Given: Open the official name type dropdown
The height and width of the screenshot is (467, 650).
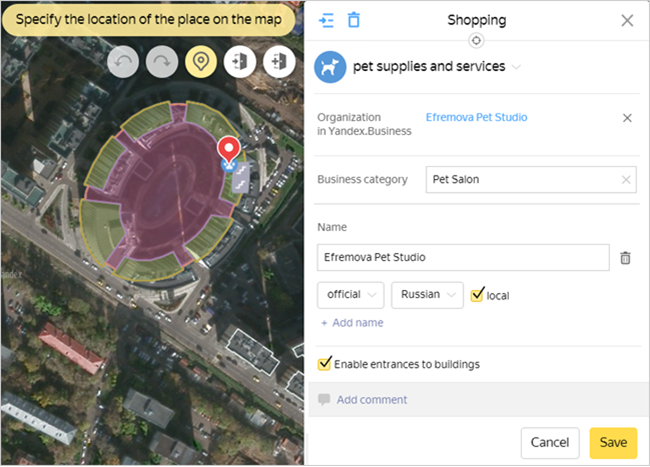Looking at the screenshot, I should click(351, 295).
